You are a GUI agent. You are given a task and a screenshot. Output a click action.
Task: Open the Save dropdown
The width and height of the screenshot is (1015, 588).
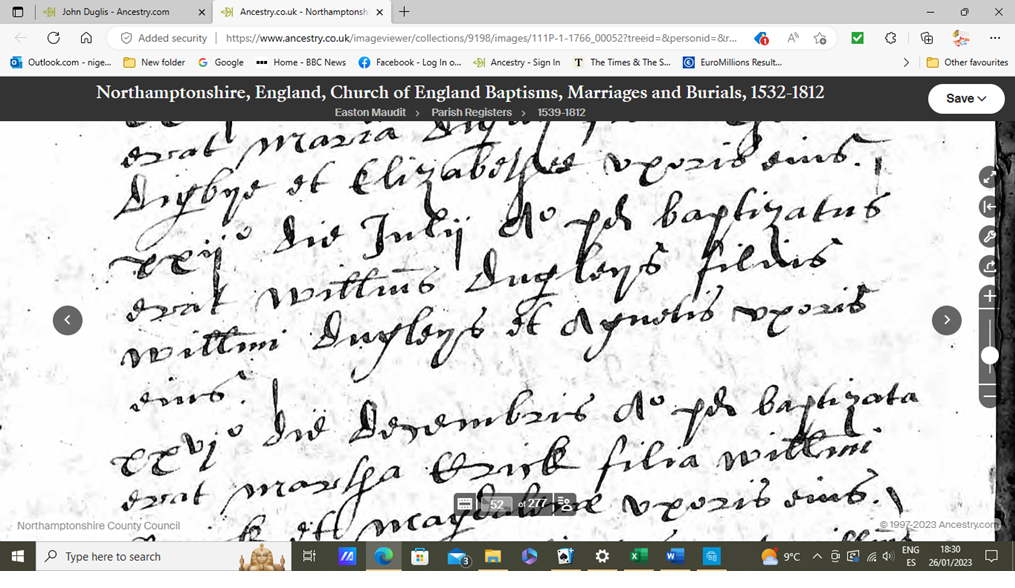point(965,99)
